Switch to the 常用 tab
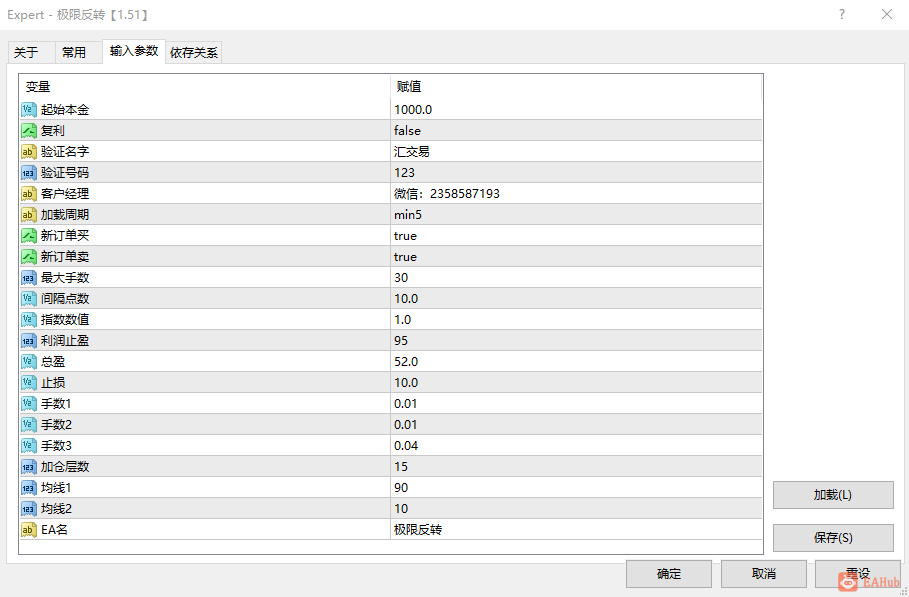The height and width of the screenshot is (597, 909). (79, 53)
